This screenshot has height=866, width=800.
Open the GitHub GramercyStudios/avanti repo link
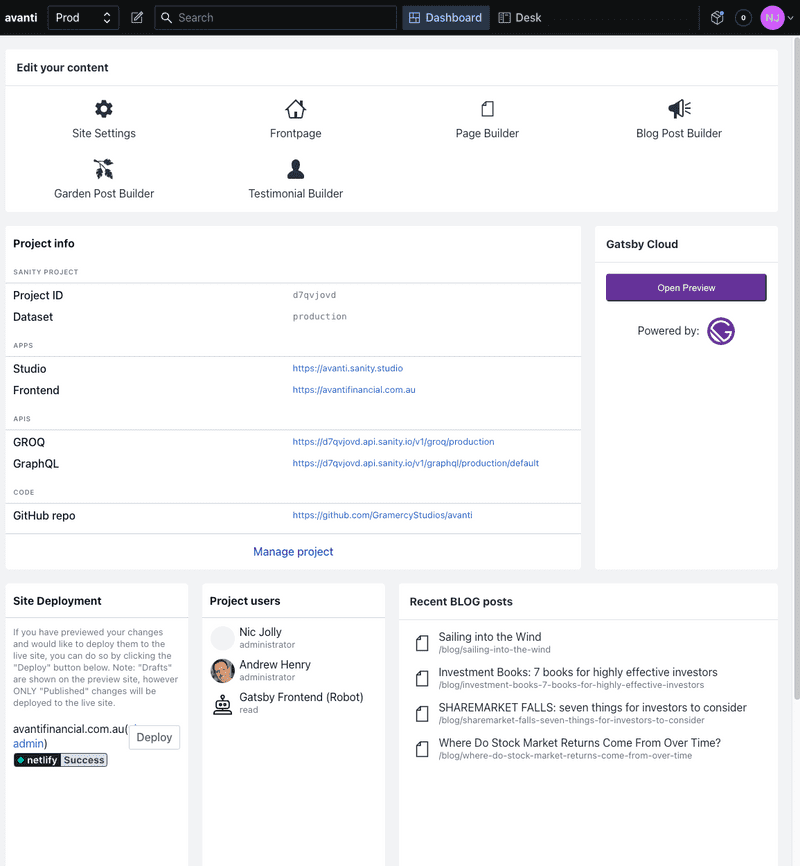click(x=382, y=515)
